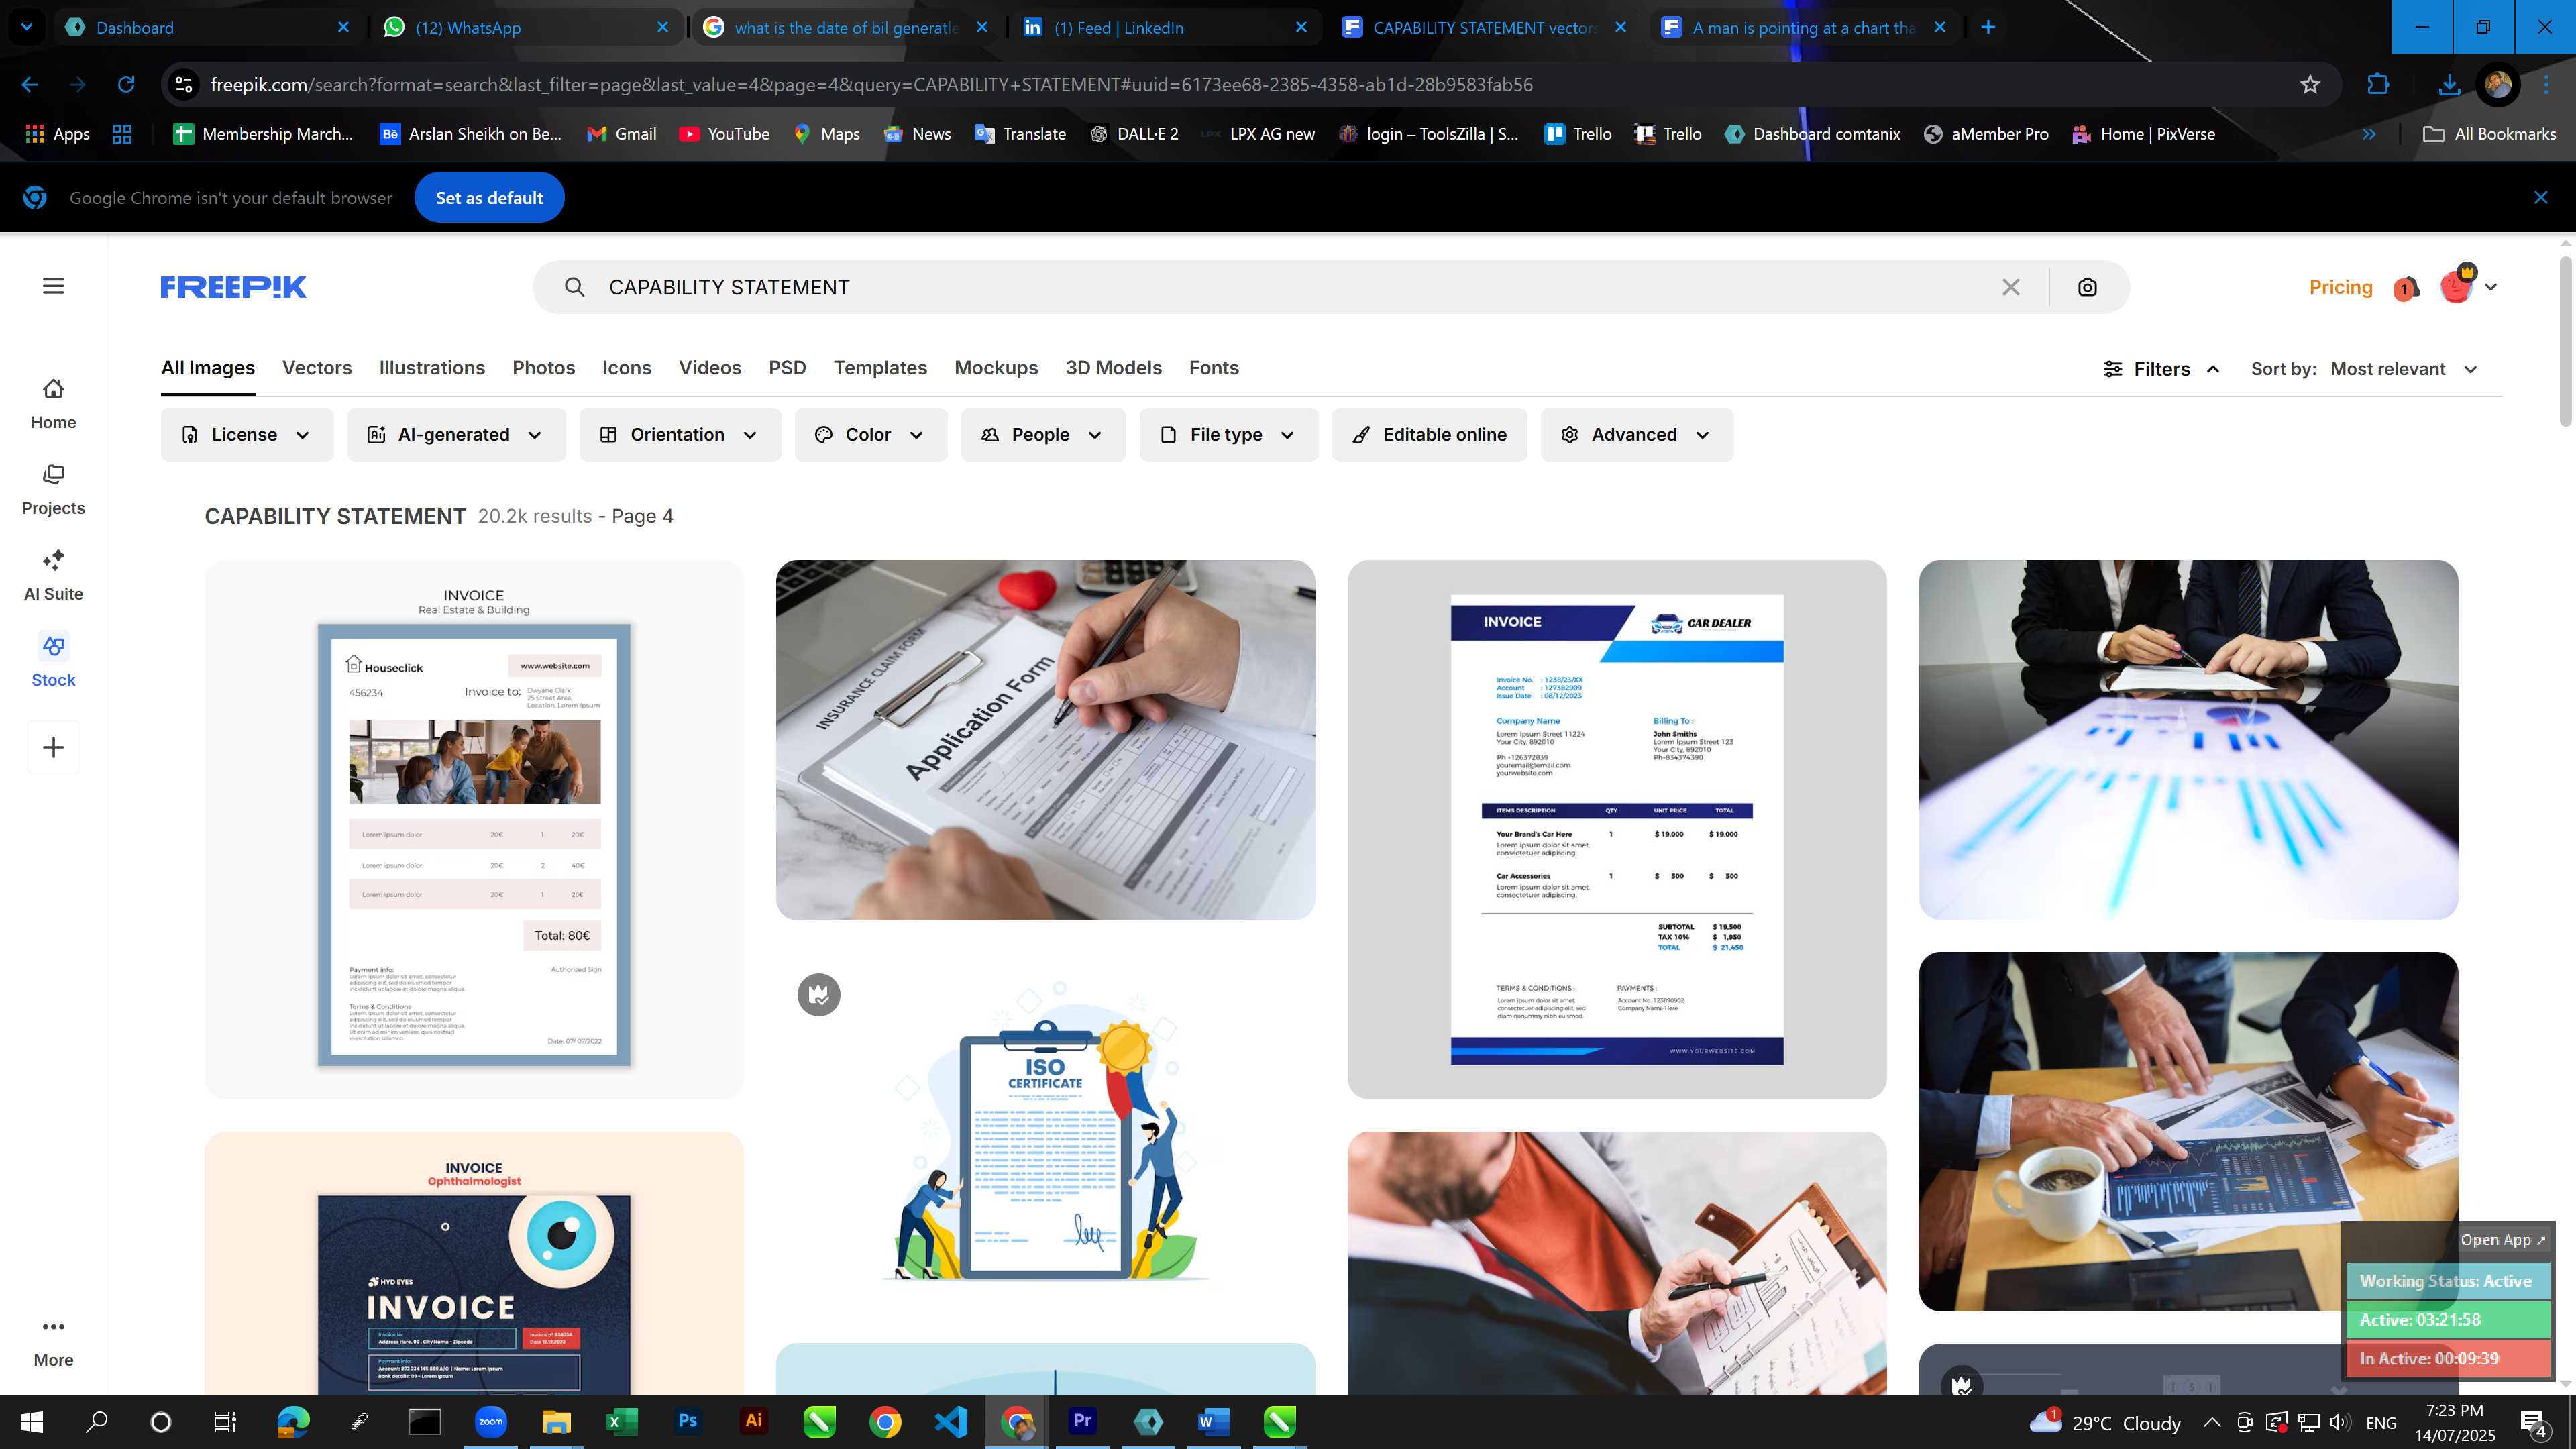Click the search magnifier icon
This screenshot has height=1449, width=2576.
574,287
